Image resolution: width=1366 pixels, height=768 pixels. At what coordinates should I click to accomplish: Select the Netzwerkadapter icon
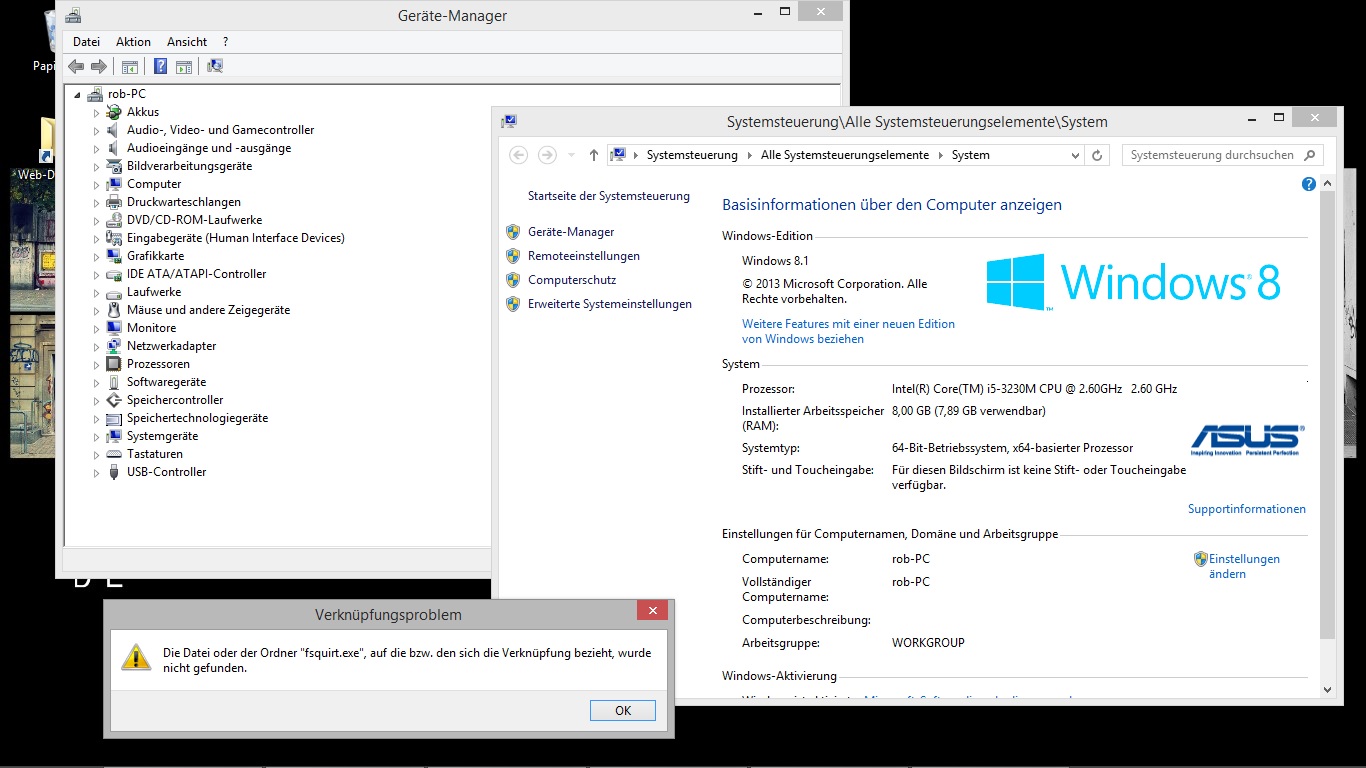click(x=114, y=346)
